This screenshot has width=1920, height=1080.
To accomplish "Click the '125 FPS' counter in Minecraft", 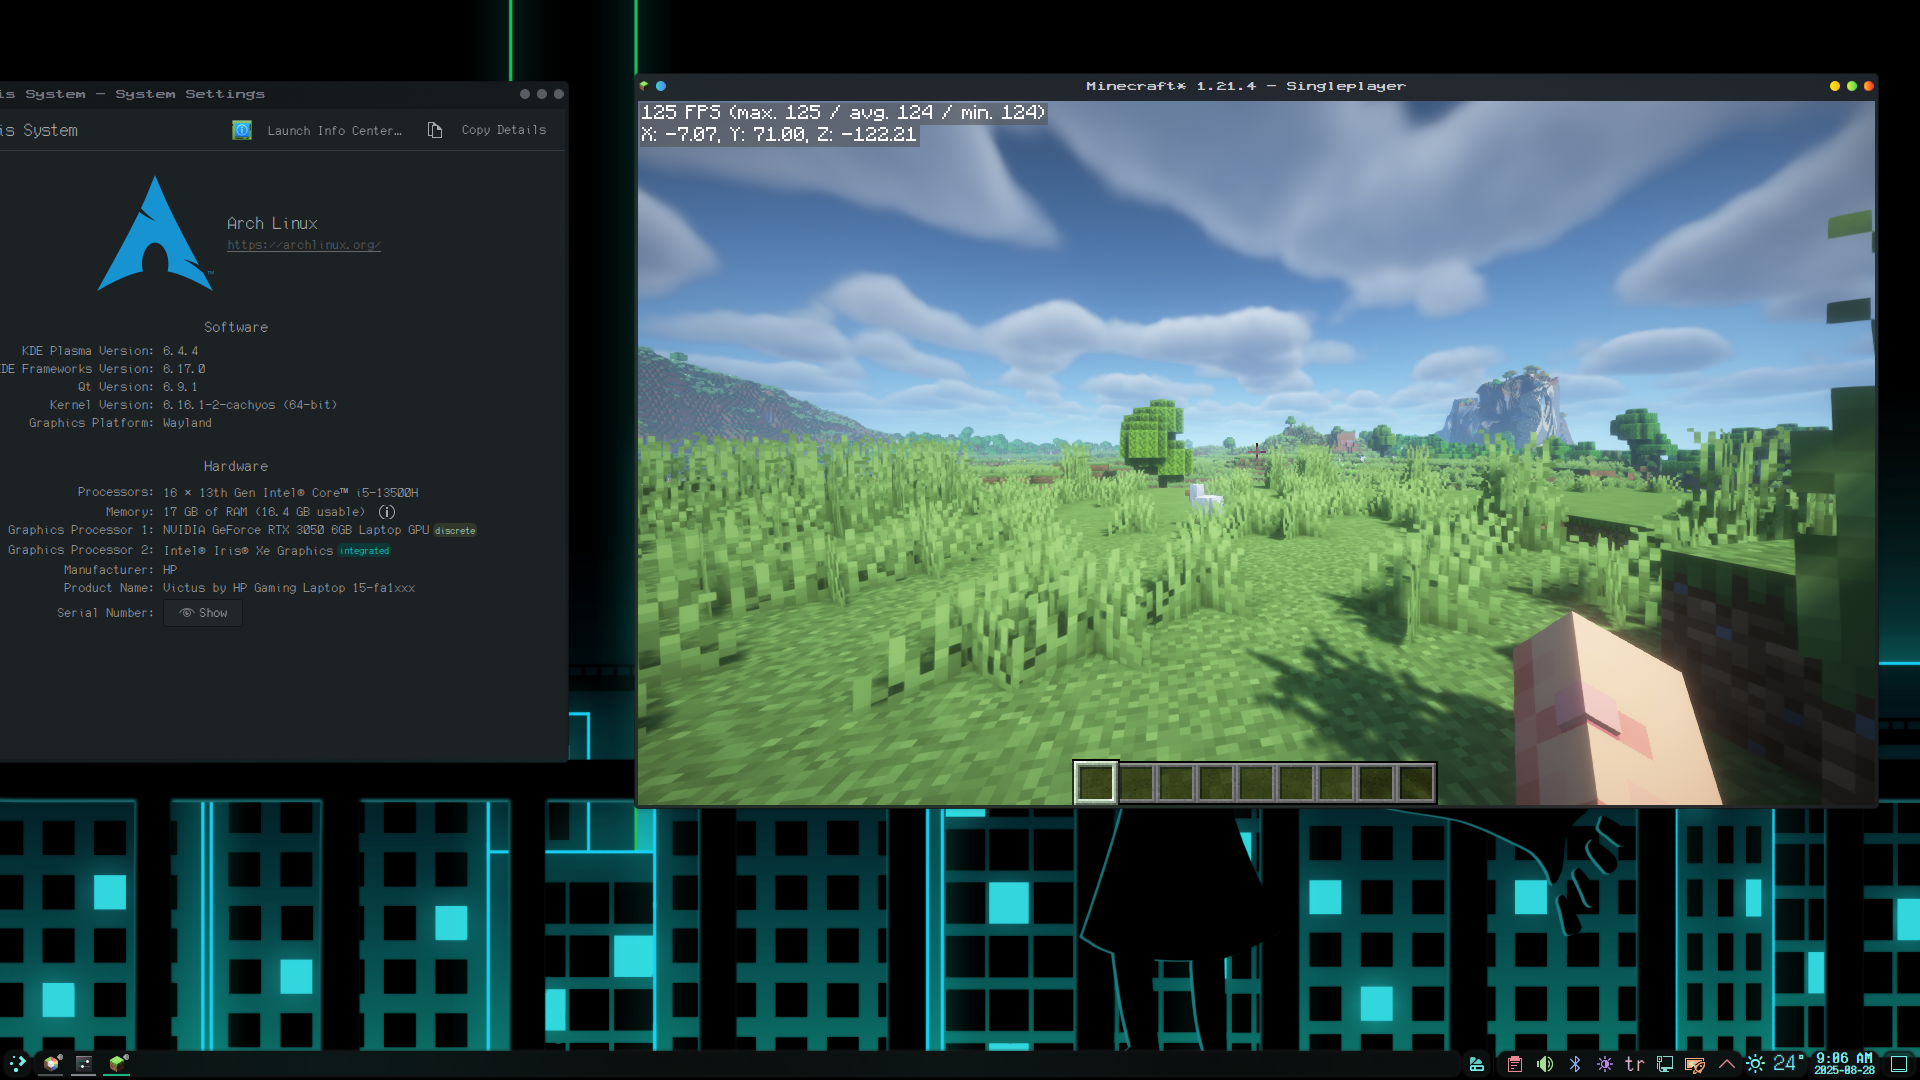I will click(843, 112).
